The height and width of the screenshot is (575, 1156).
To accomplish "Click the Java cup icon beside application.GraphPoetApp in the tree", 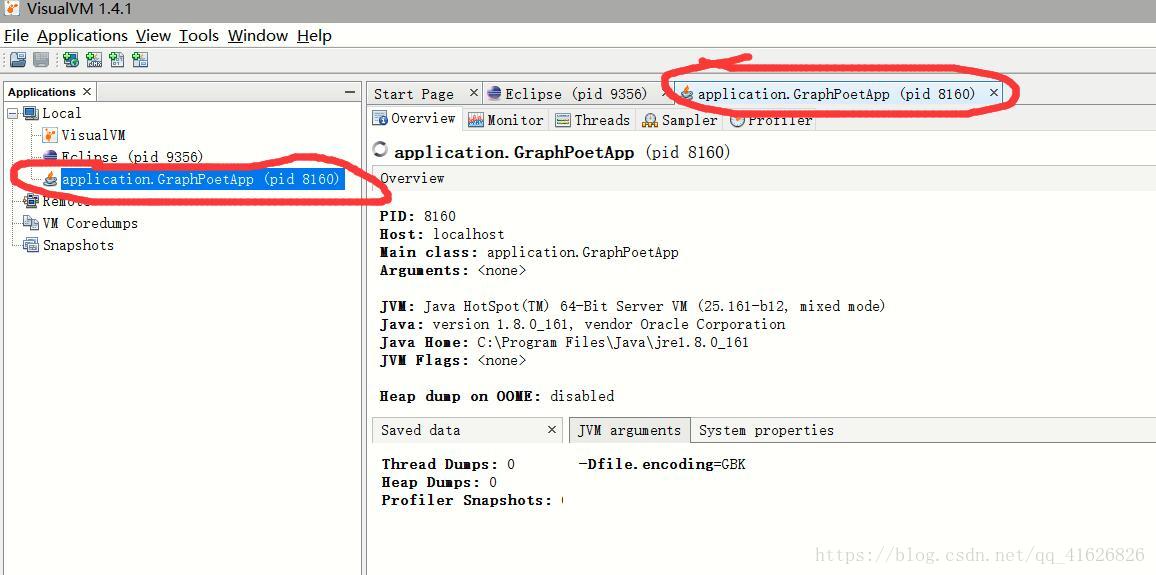I will (x=51, y=179).
